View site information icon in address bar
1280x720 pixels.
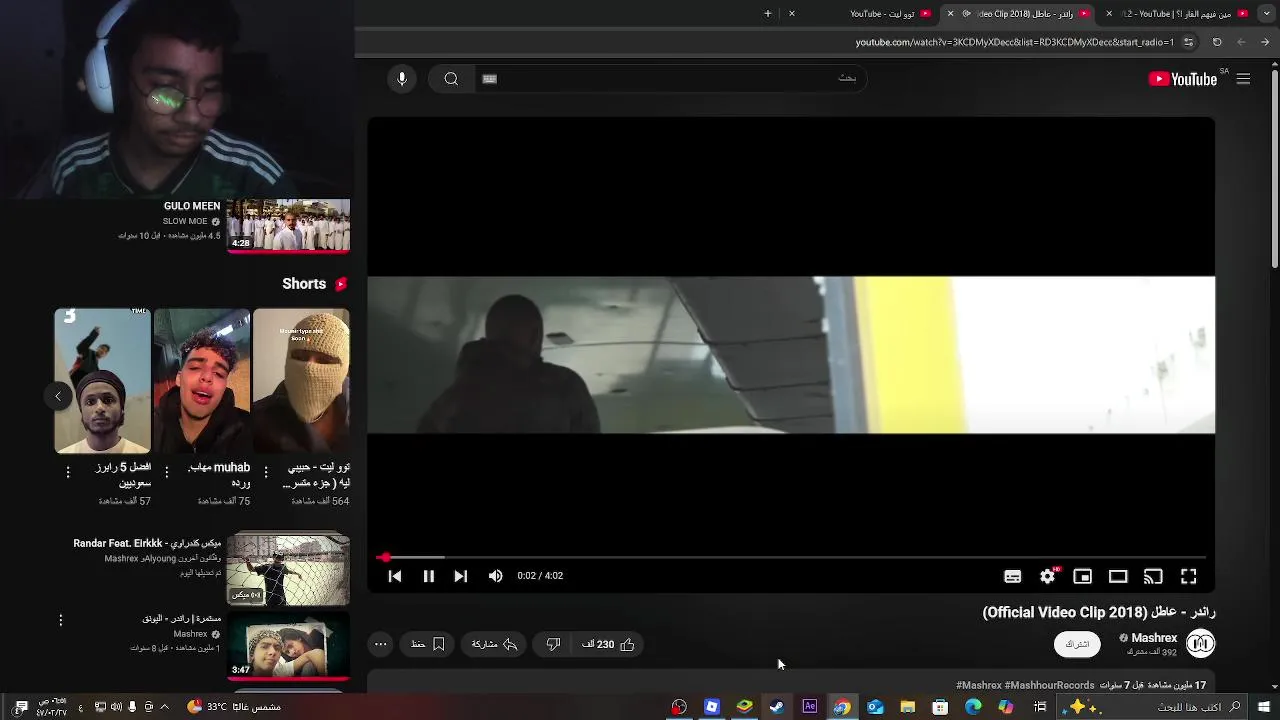point(1188,42)
